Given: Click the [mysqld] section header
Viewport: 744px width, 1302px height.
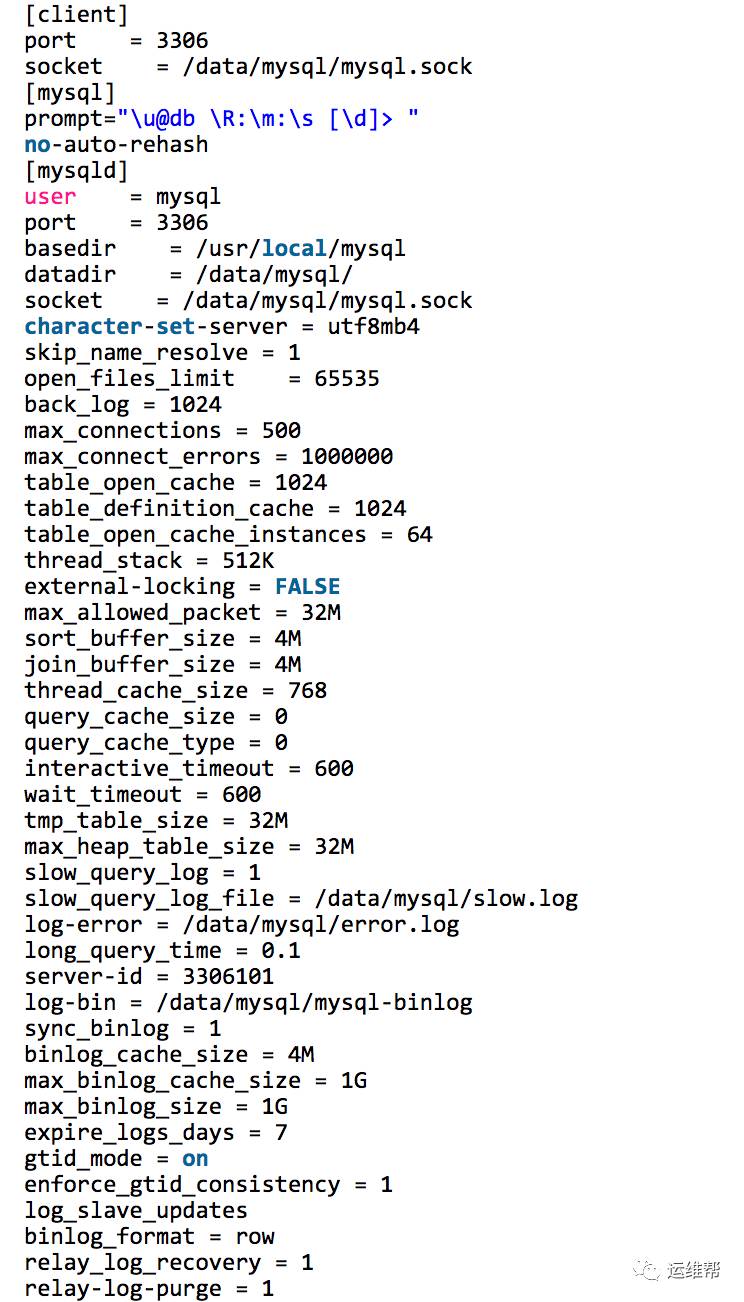Looking at the screenshot, I should point(77,171).
